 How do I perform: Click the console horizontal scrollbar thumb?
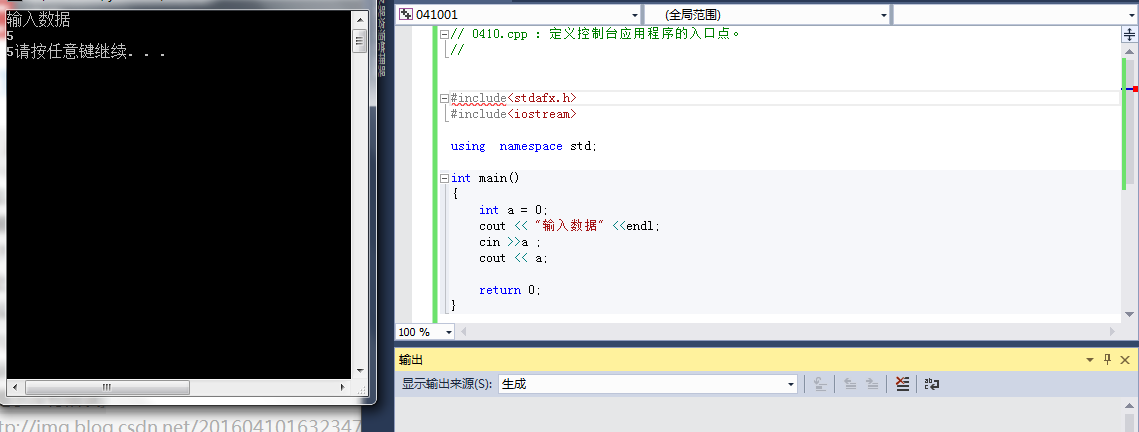coord(108,388)
